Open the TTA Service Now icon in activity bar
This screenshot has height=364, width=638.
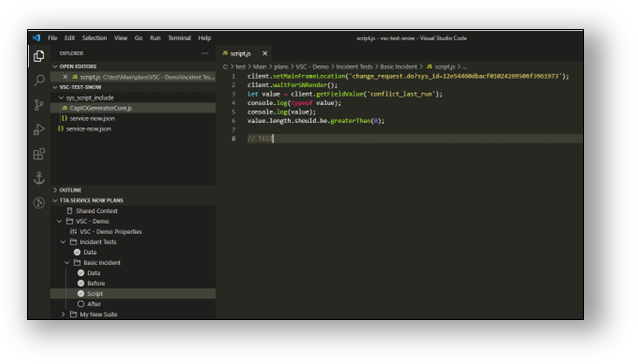pos(39,203)
